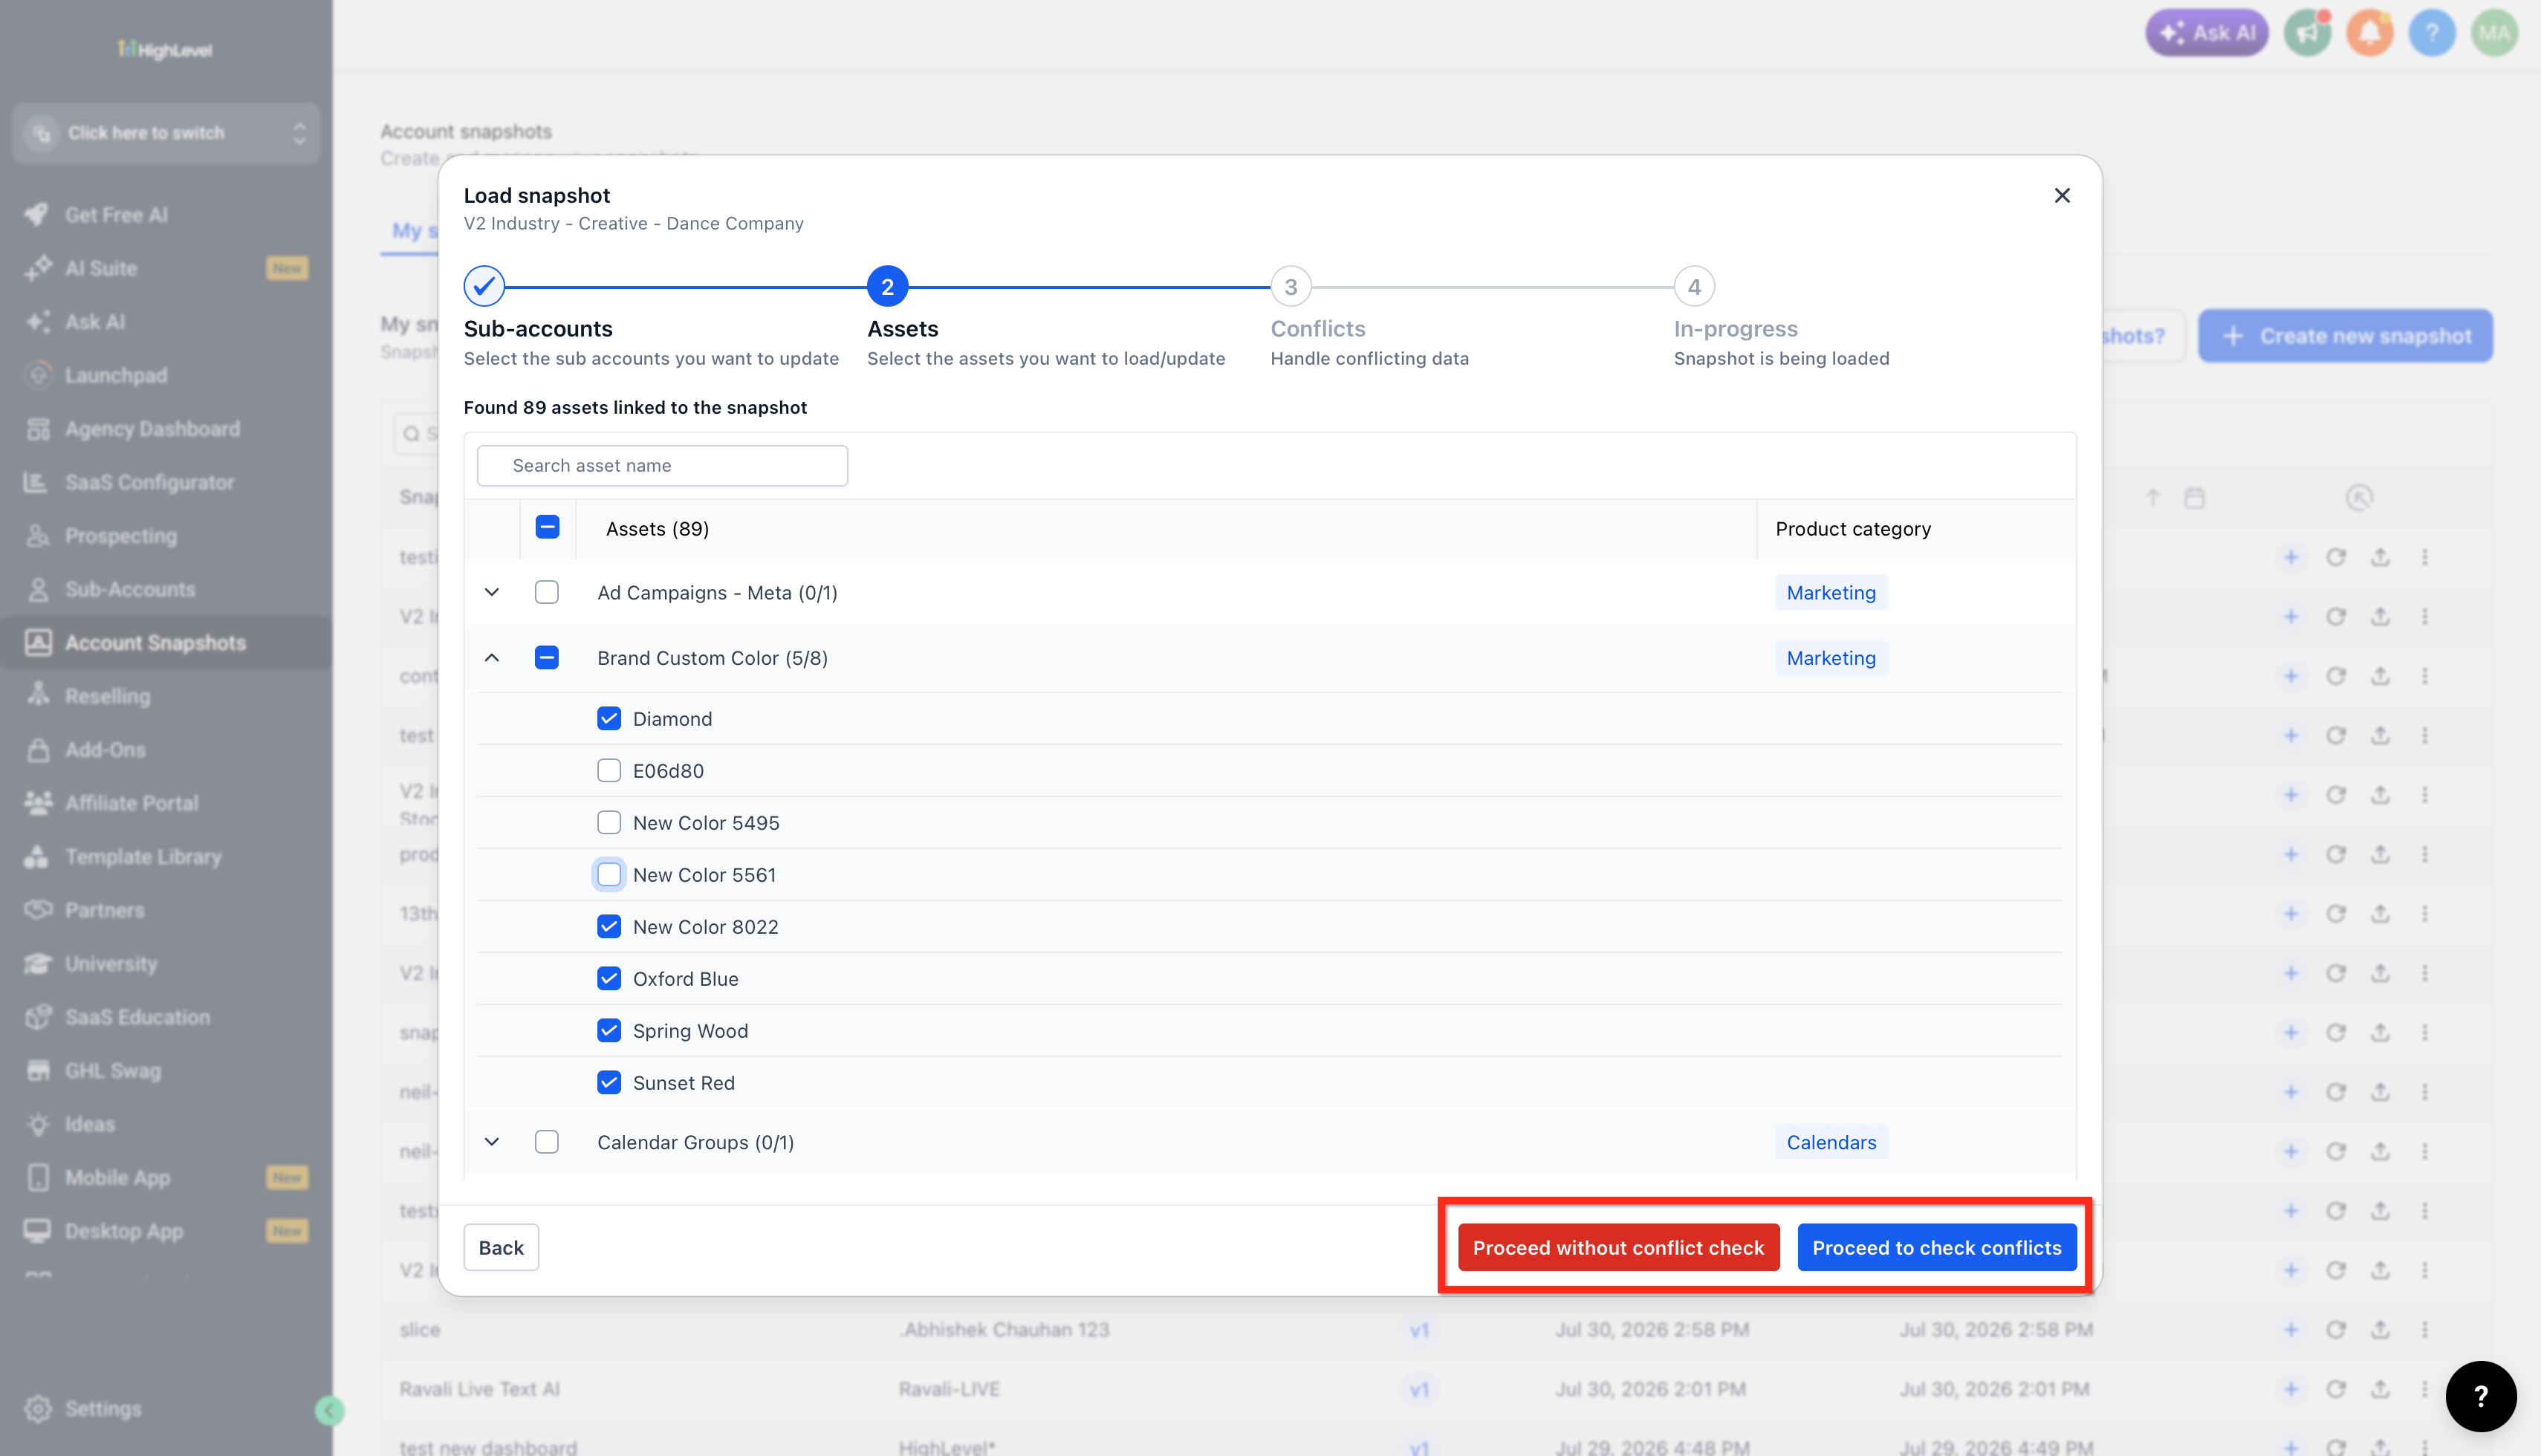Click Proceed to check conflicts
The image size is (2541, 1456).
pyautogui.click(x=1936, y=1247)
